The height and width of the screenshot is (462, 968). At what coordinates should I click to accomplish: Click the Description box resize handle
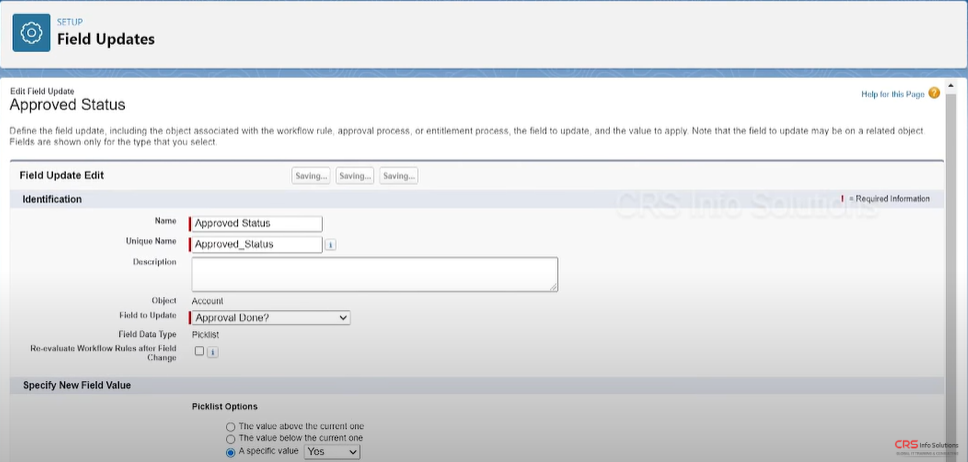pyautogui.click(x=552, y=286)
